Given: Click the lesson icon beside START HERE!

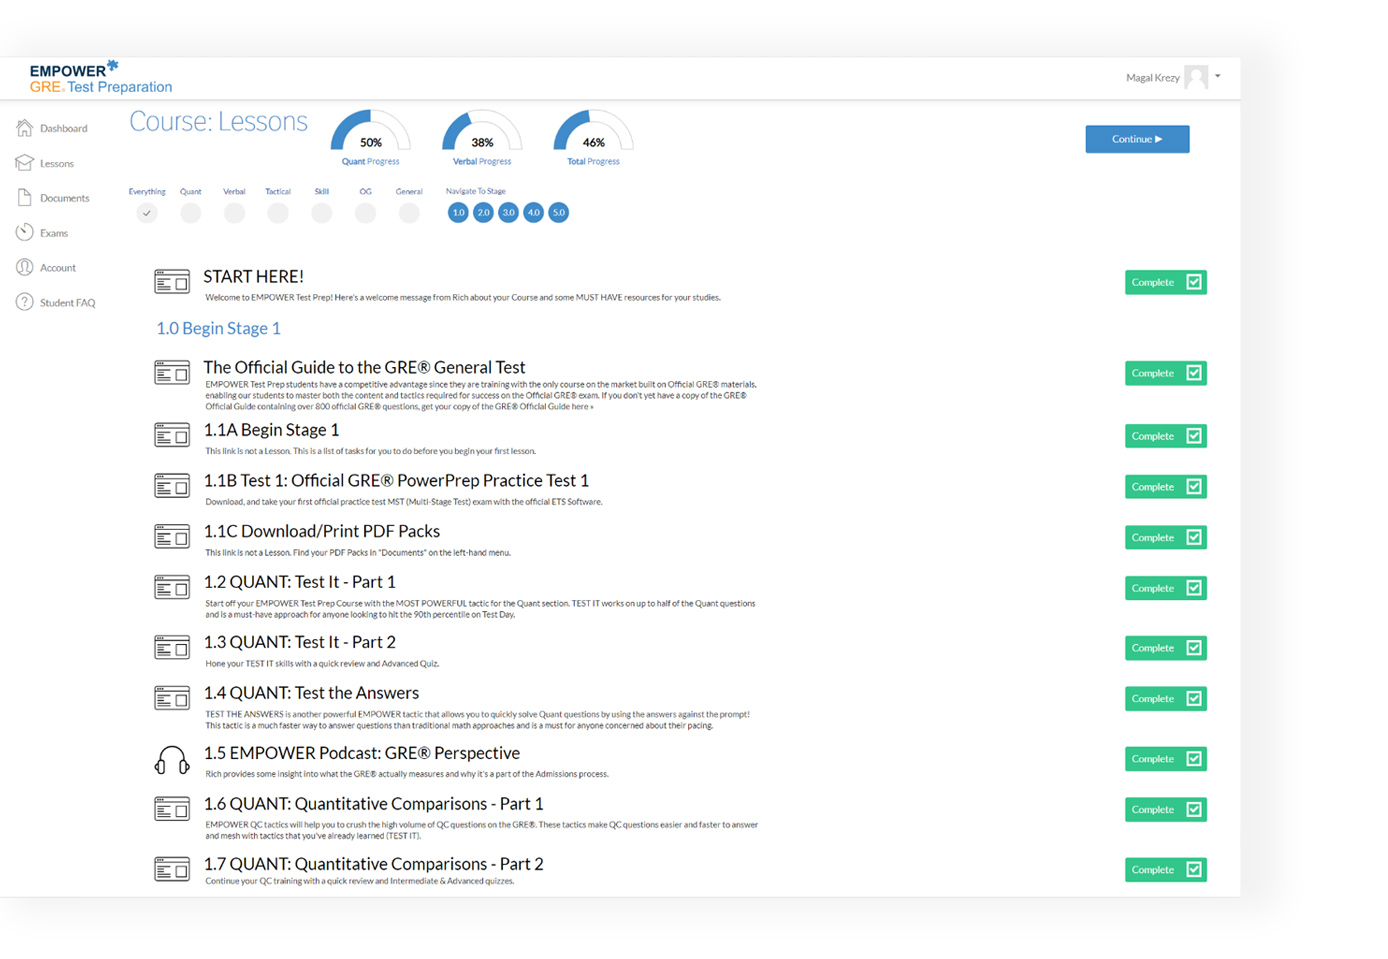Looking at the screenshot, I should [x=172, y=282].
